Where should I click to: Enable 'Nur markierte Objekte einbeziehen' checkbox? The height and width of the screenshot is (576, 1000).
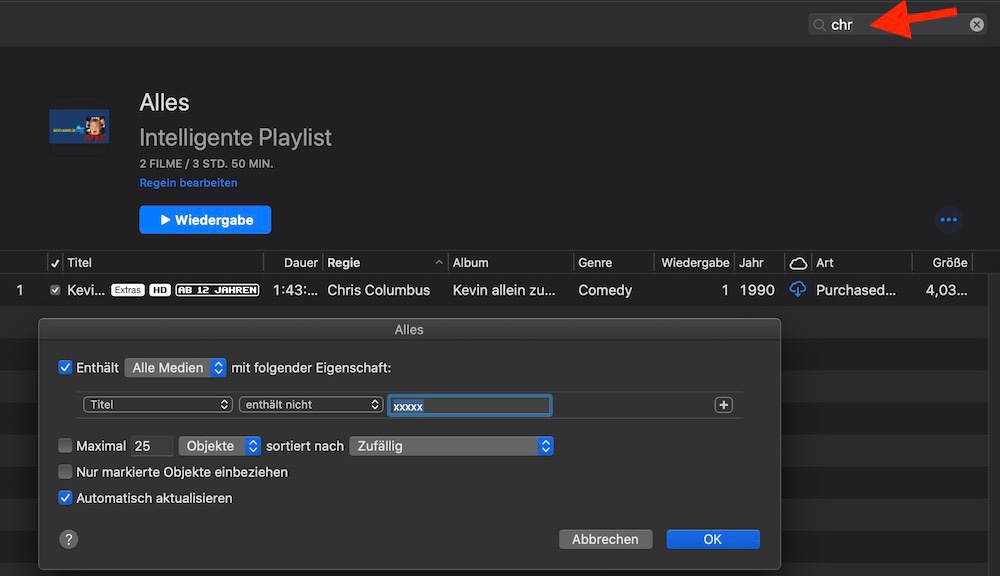(x=66, y=472)
